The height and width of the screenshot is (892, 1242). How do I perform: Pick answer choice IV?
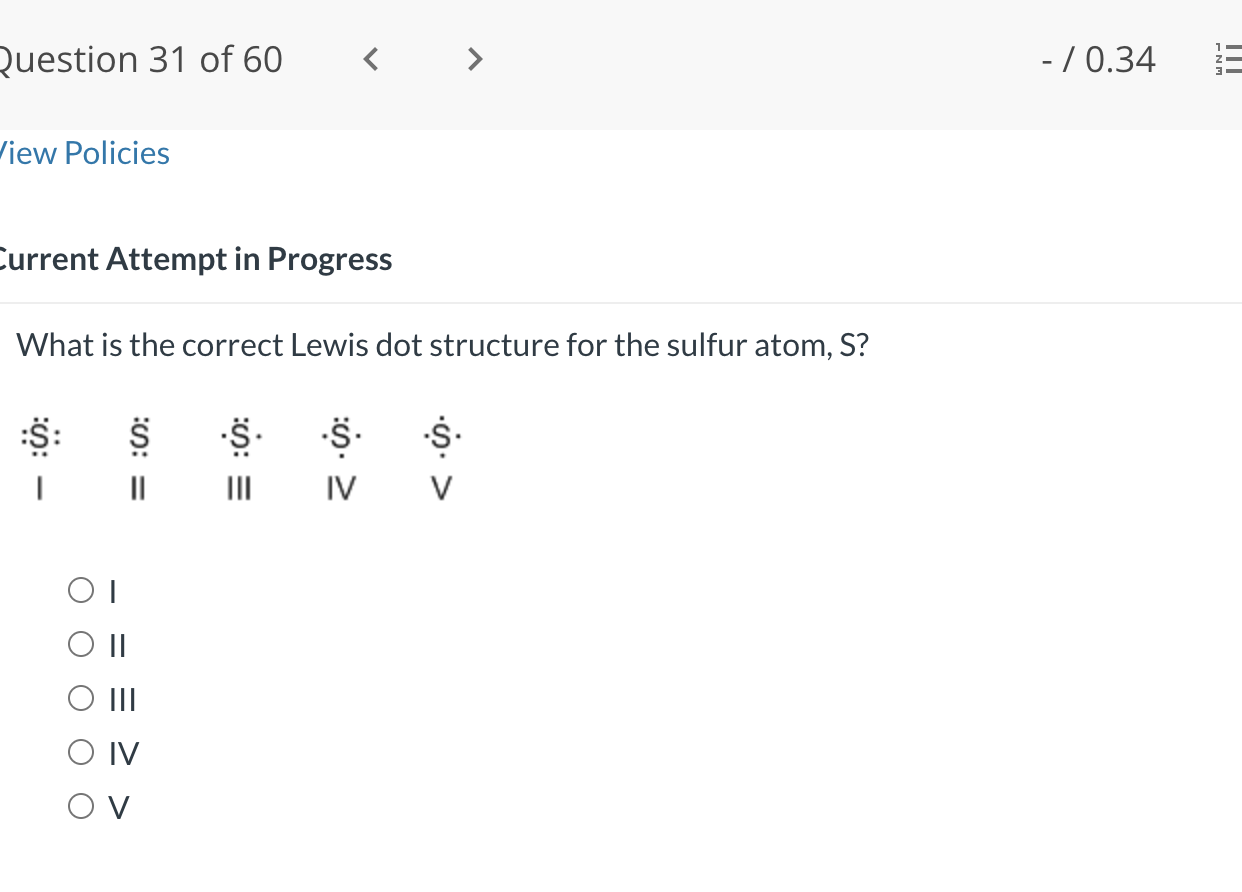[x=81, y=752]
